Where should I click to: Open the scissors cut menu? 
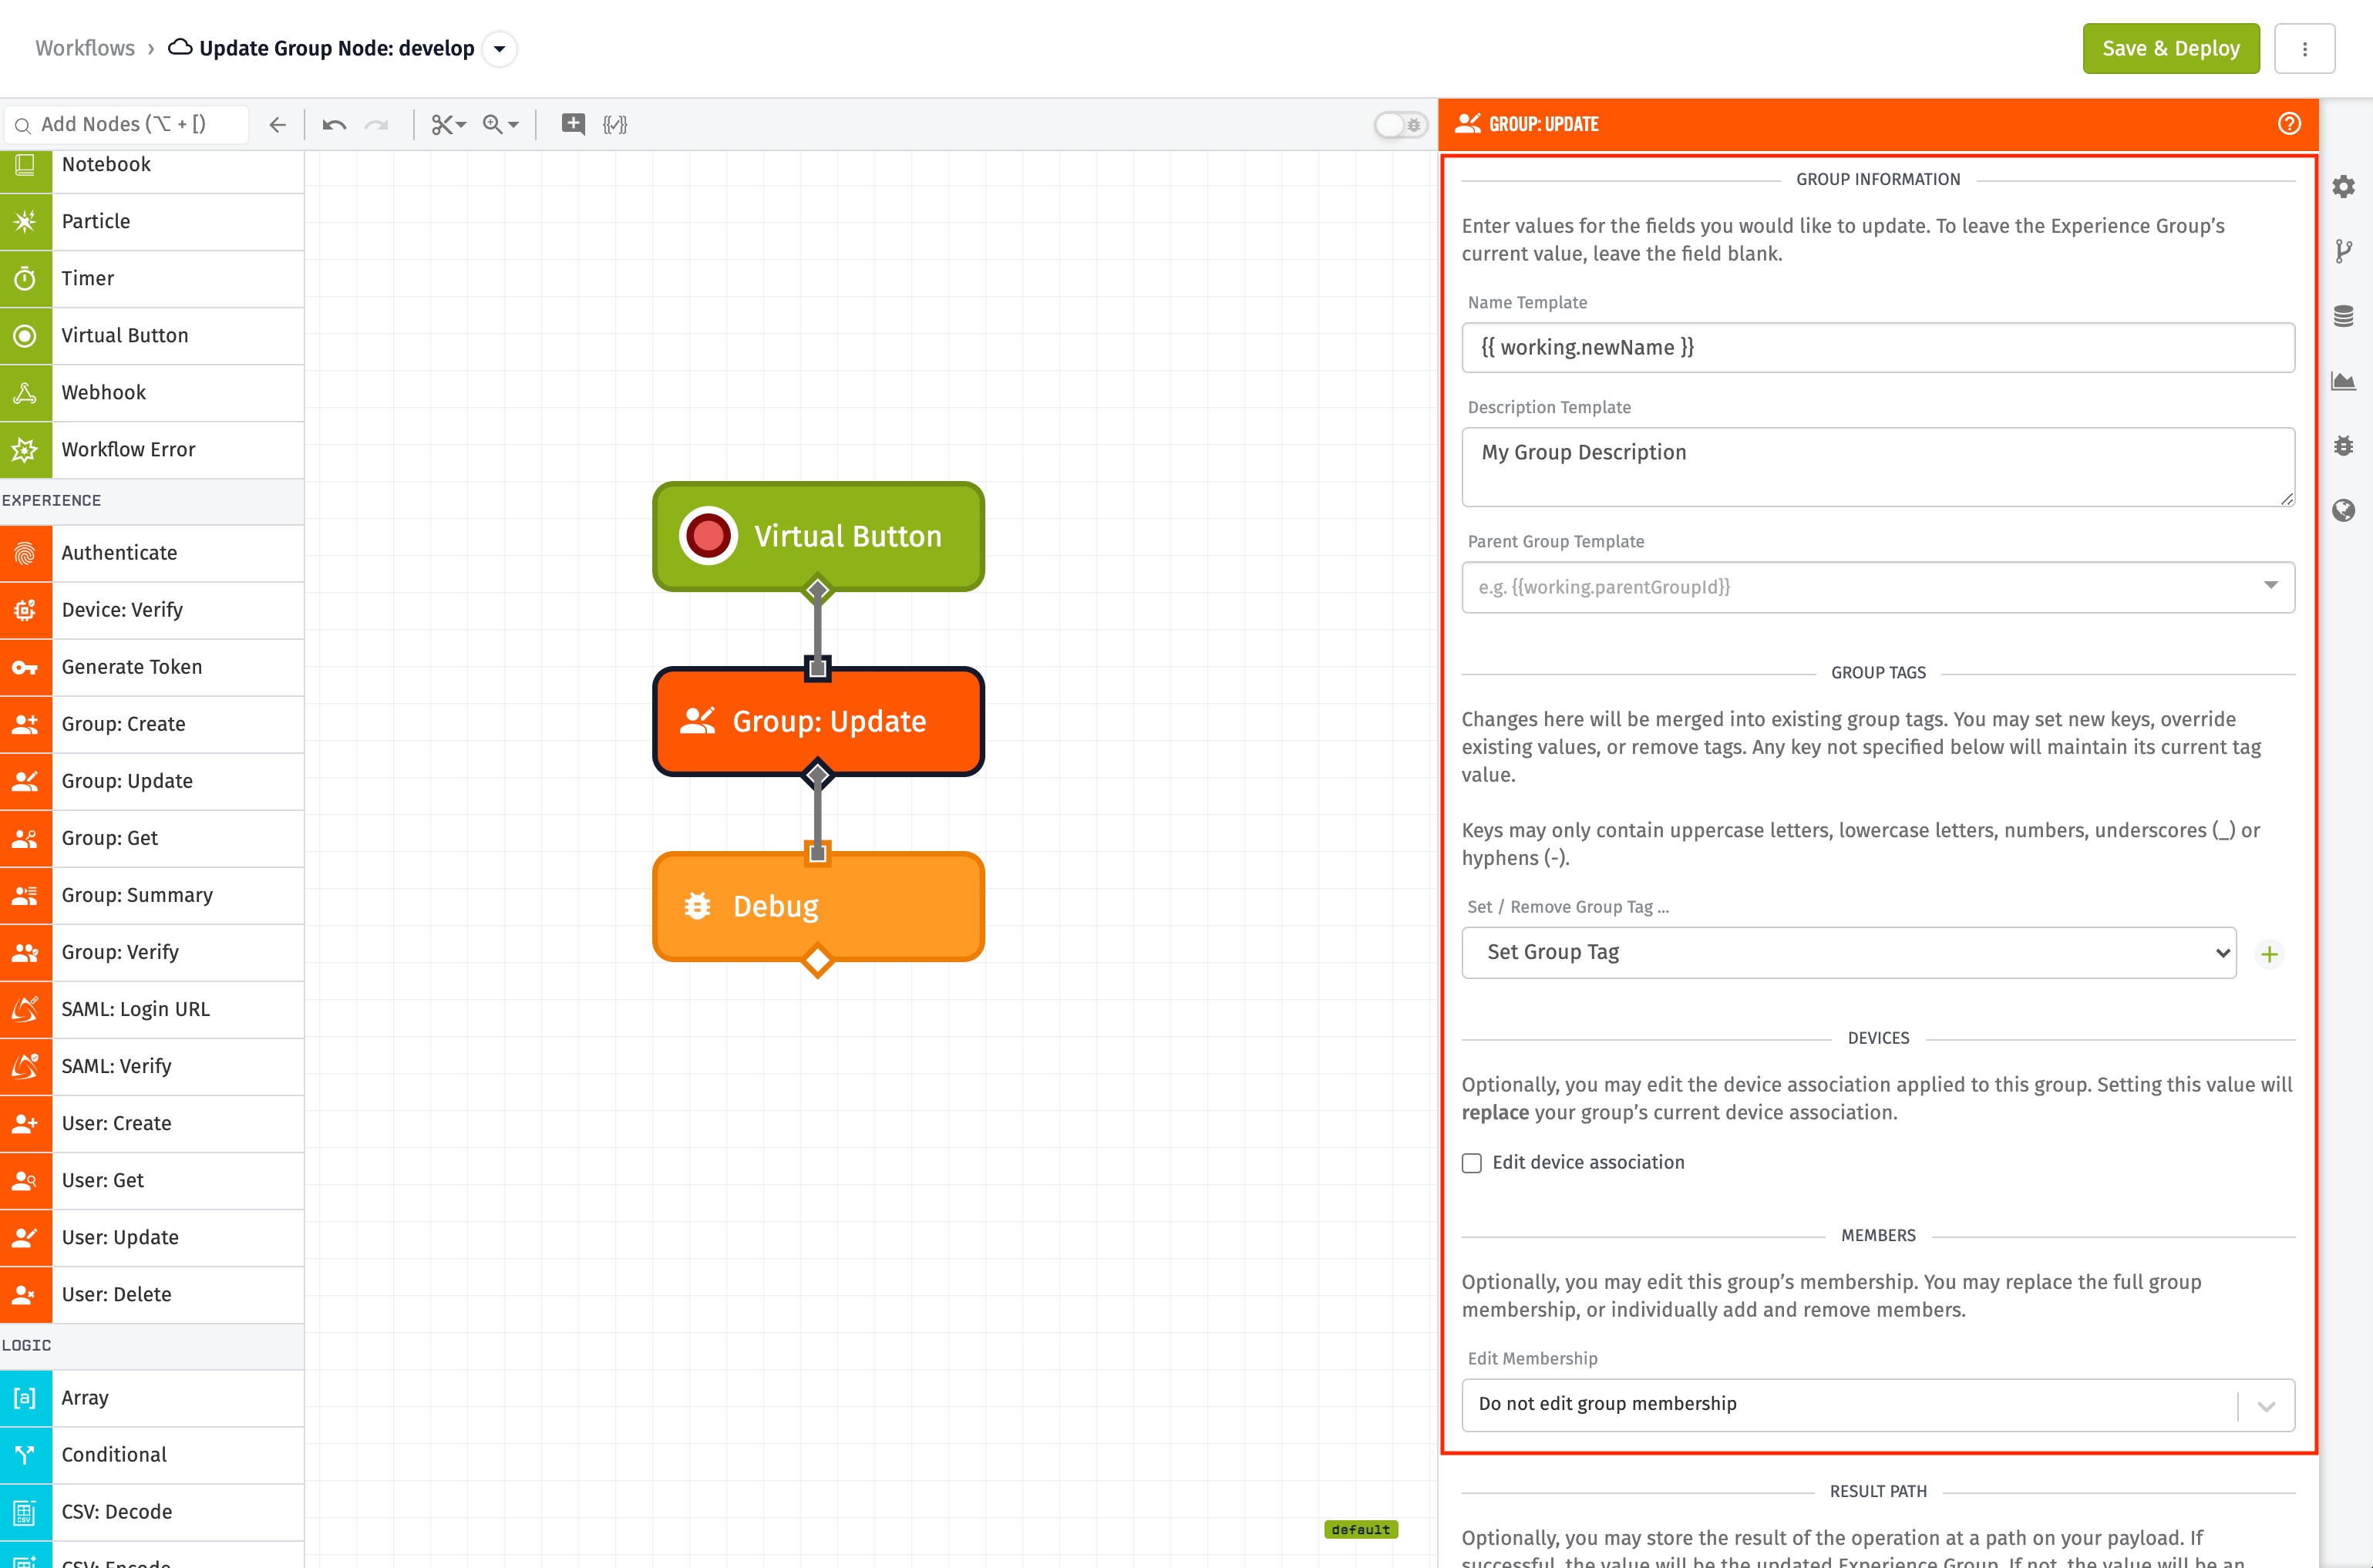[448, 125]
